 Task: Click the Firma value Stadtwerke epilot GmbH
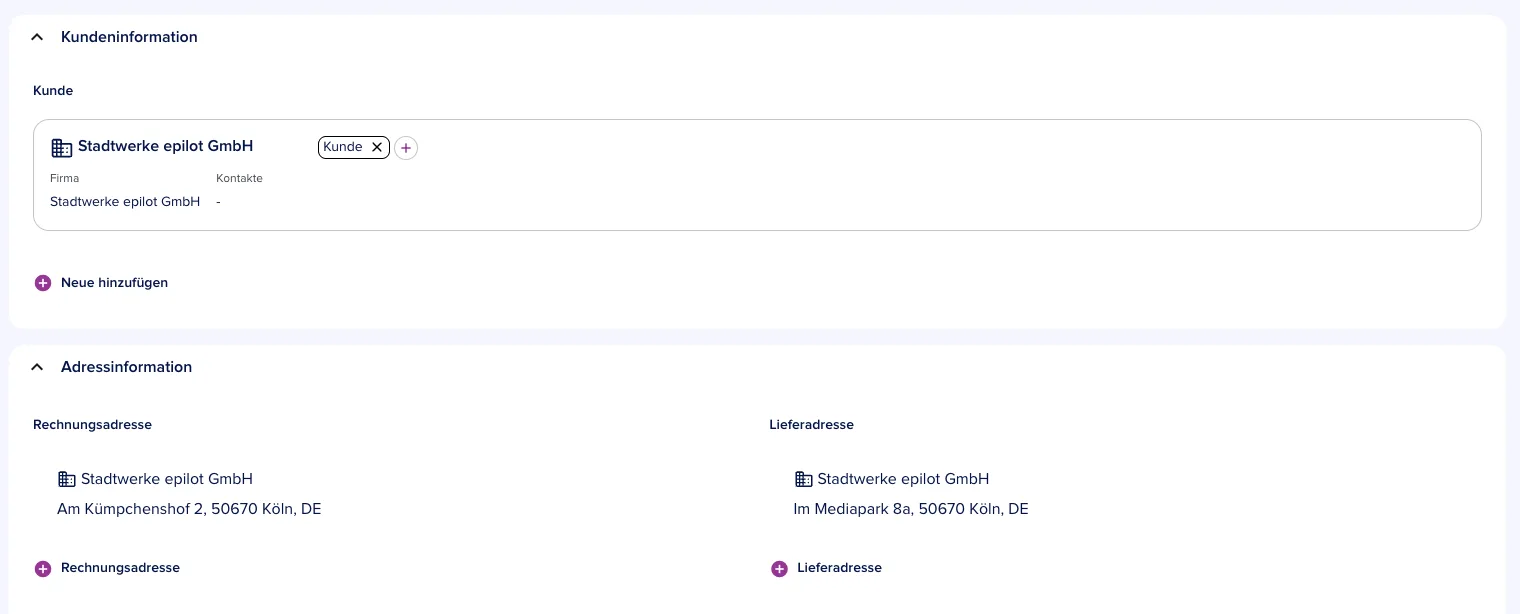pyautogui.click(x=125, y=202)
